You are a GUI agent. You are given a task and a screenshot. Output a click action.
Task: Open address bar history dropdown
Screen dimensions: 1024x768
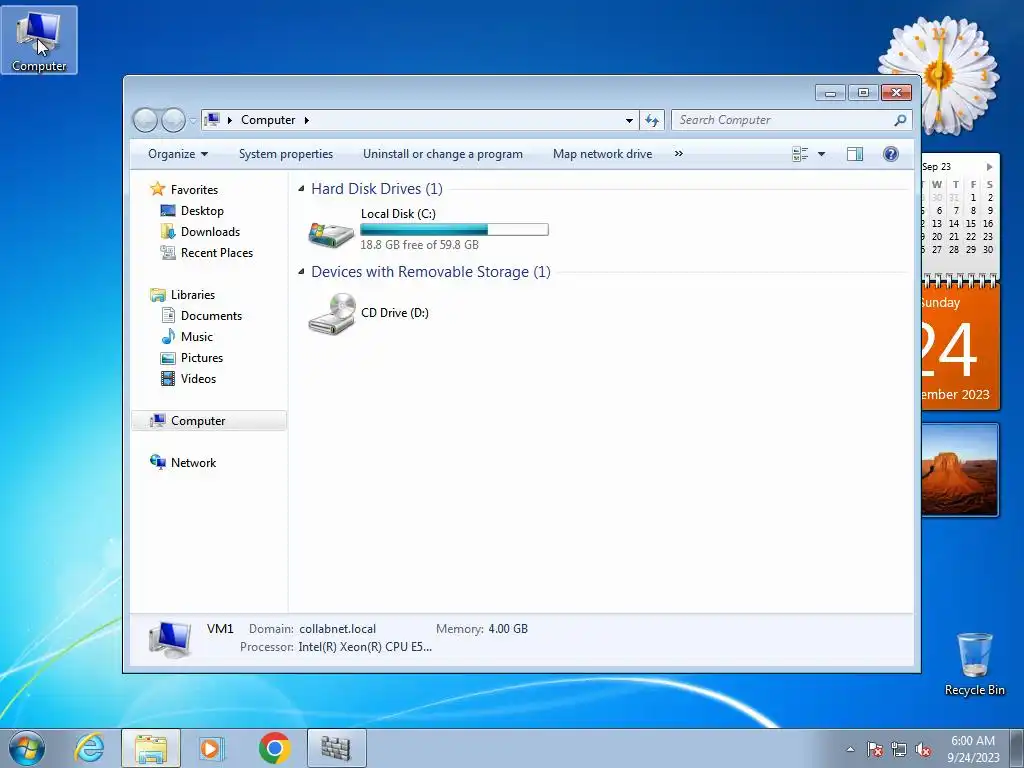click(629, 120)
